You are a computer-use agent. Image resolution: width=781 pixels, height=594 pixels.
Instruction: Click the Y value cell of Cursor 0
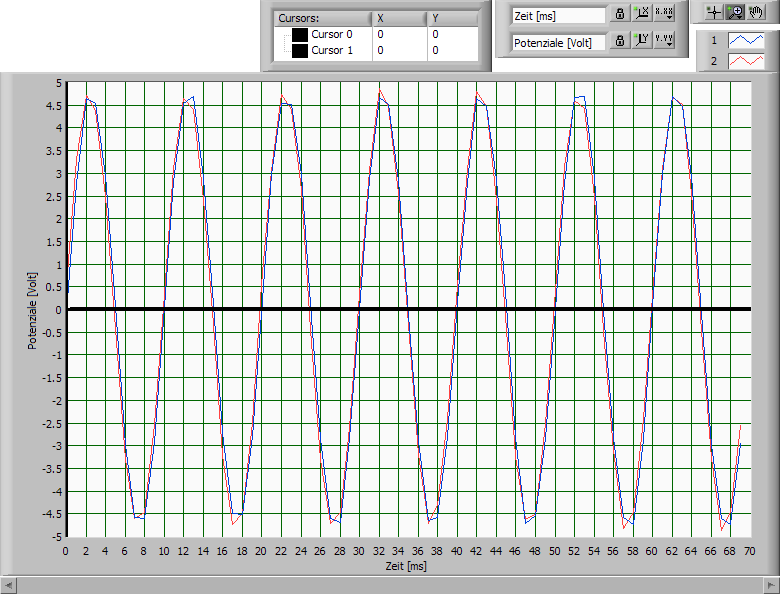pyautogui.click(x=453, y=34)
